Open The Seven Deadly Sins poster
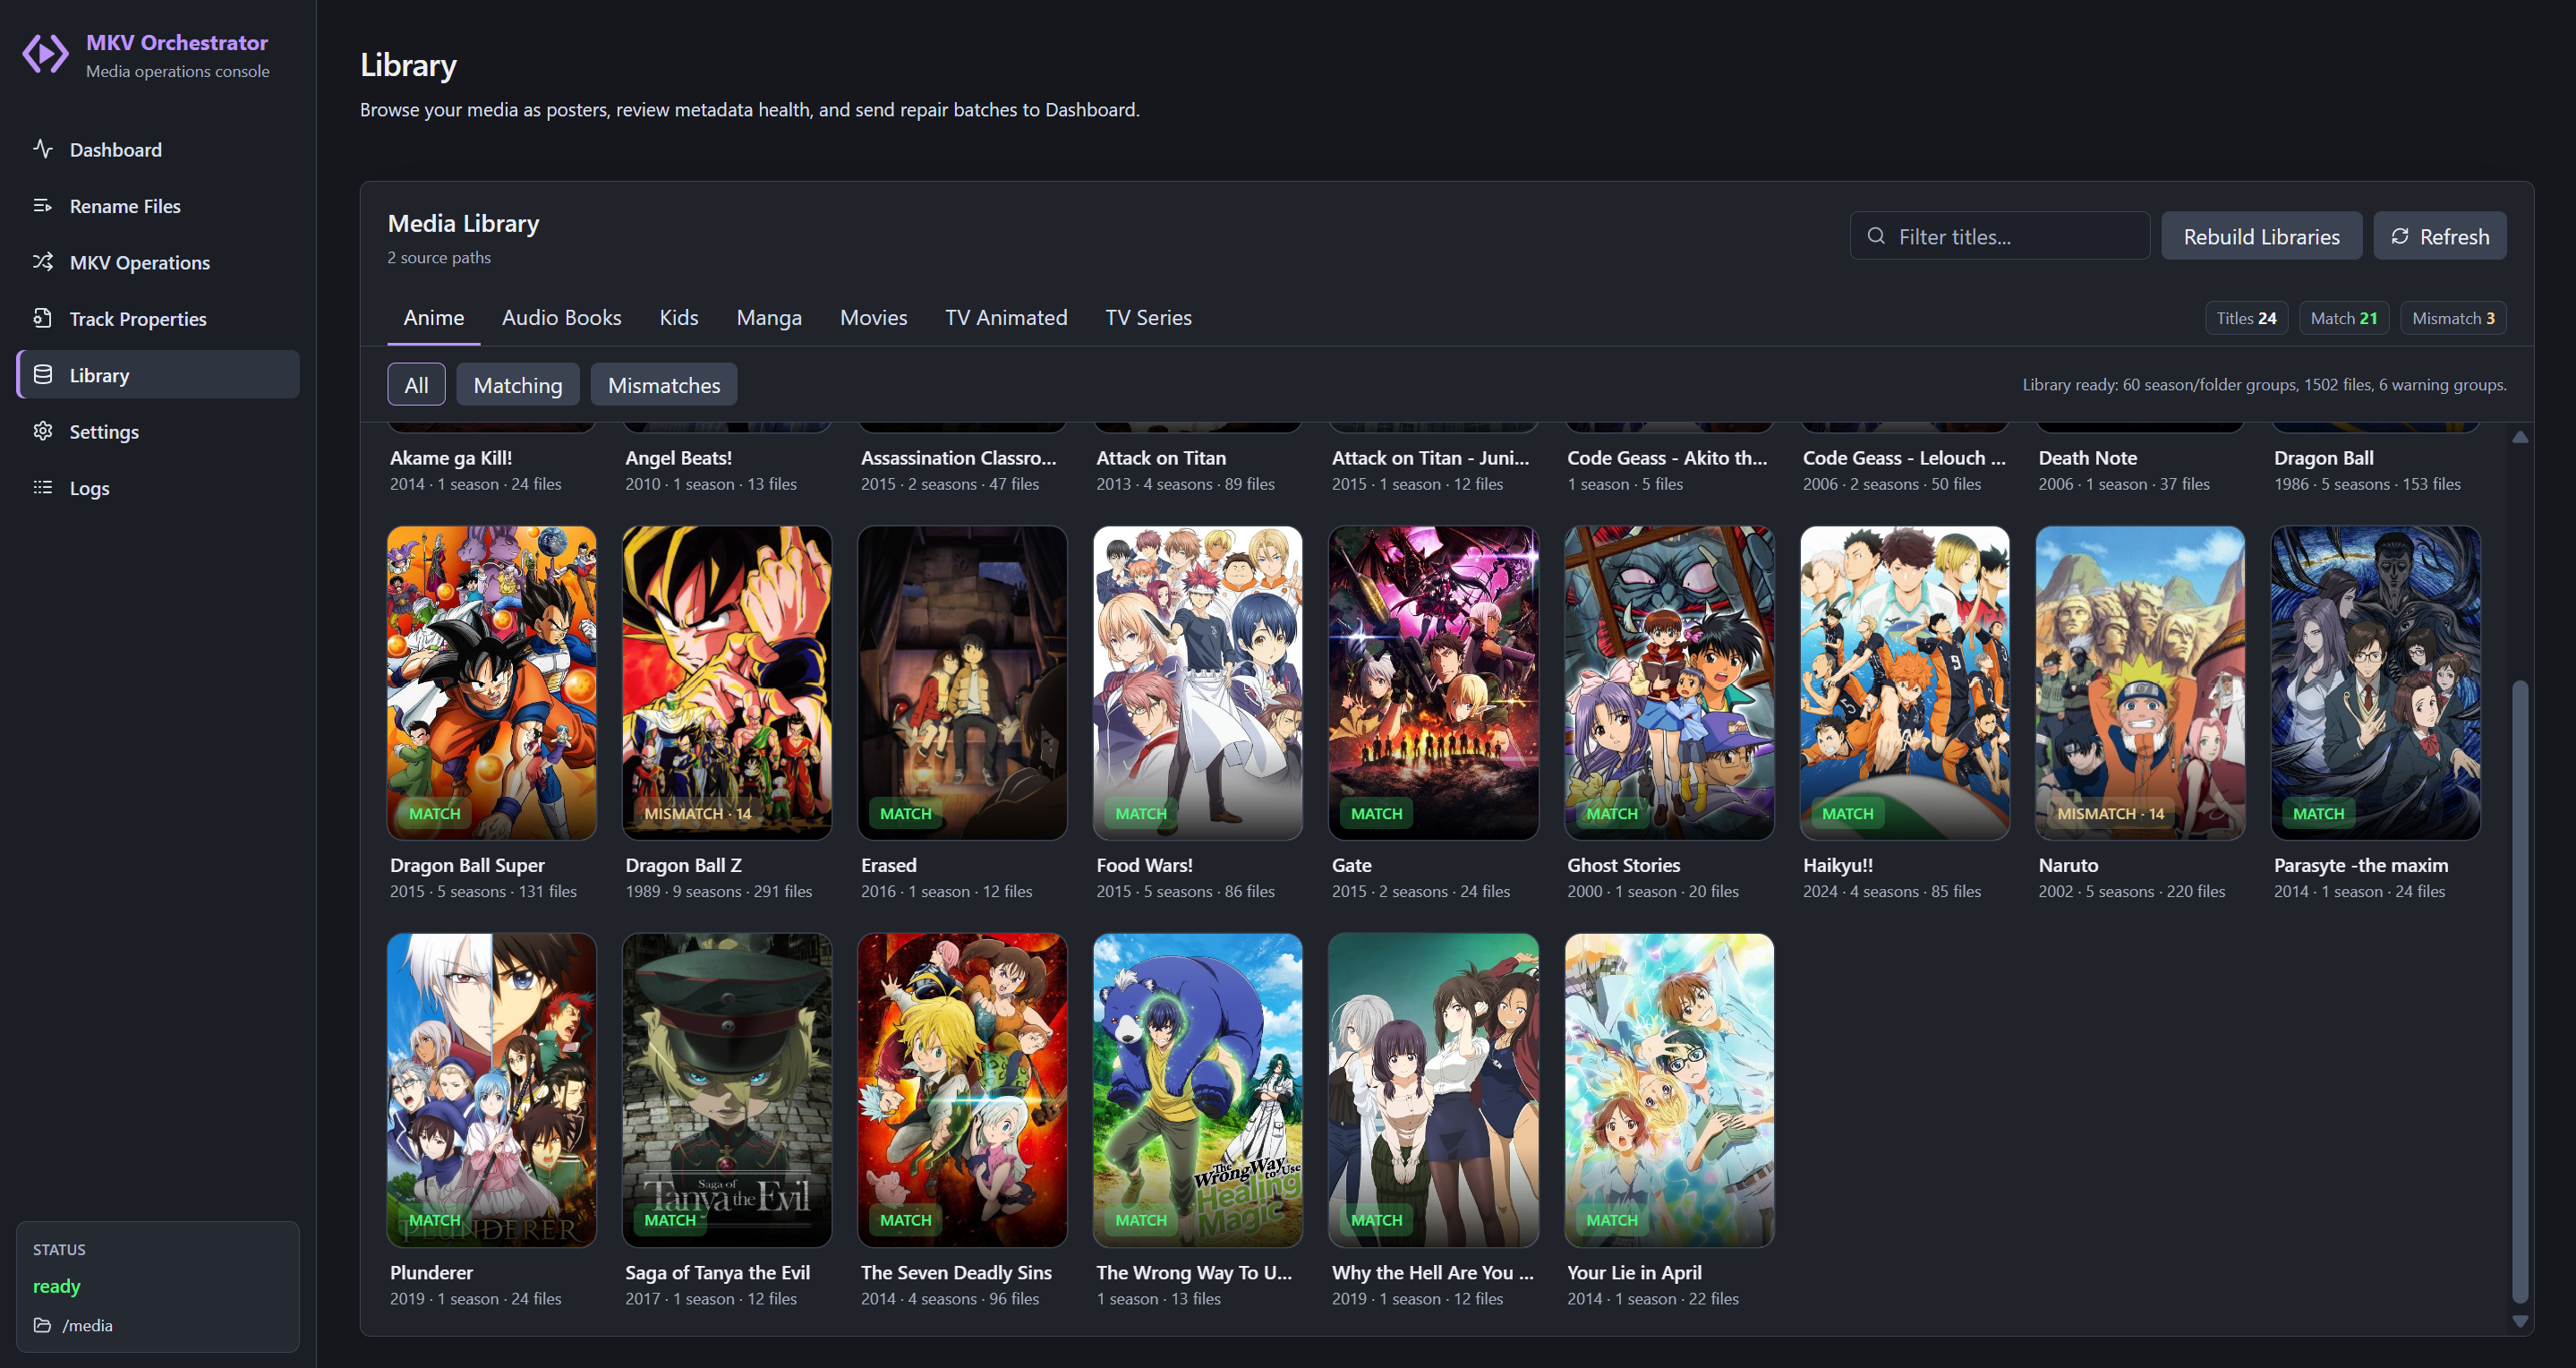This screenshot has height=1368, width=2576. (962, 1090)
